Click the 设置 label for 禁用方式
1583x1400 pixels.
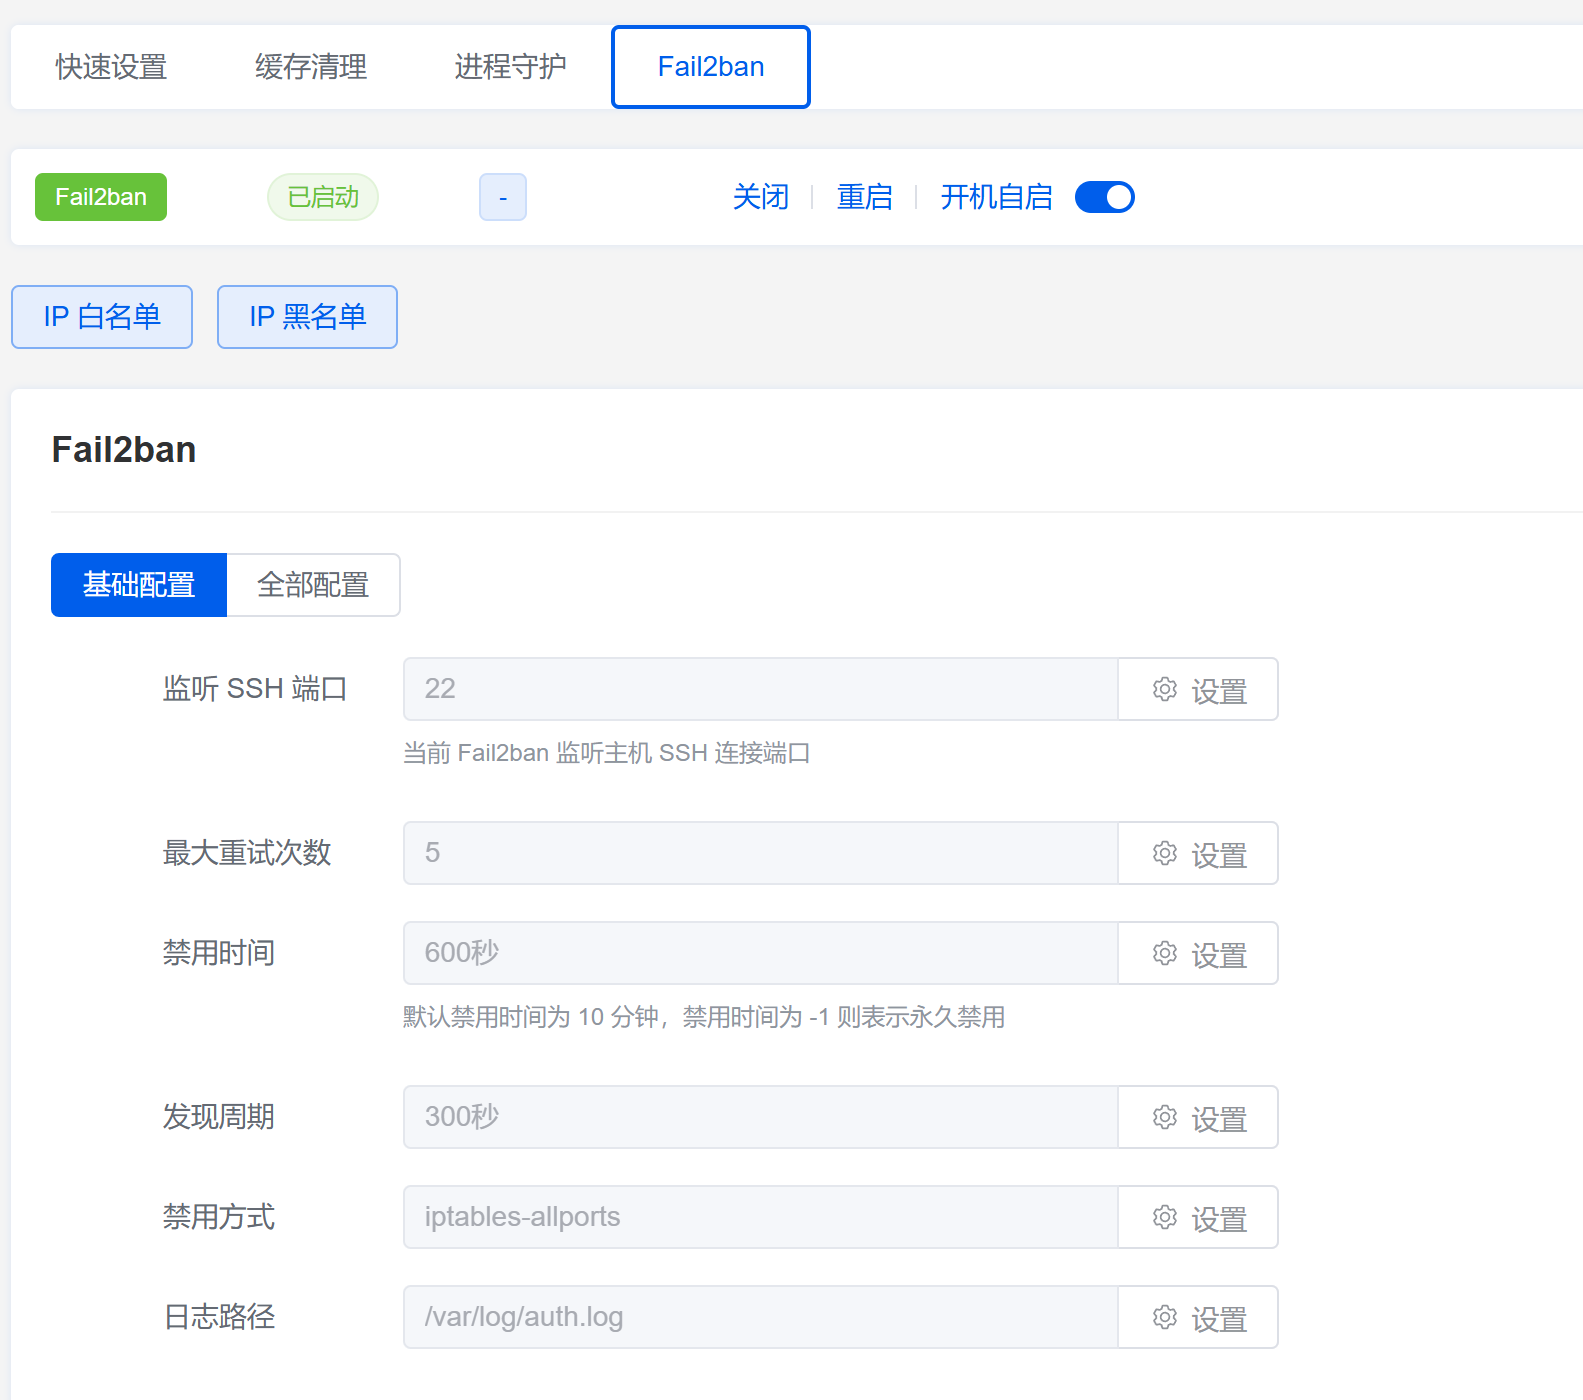(x=1219, y=1219)
